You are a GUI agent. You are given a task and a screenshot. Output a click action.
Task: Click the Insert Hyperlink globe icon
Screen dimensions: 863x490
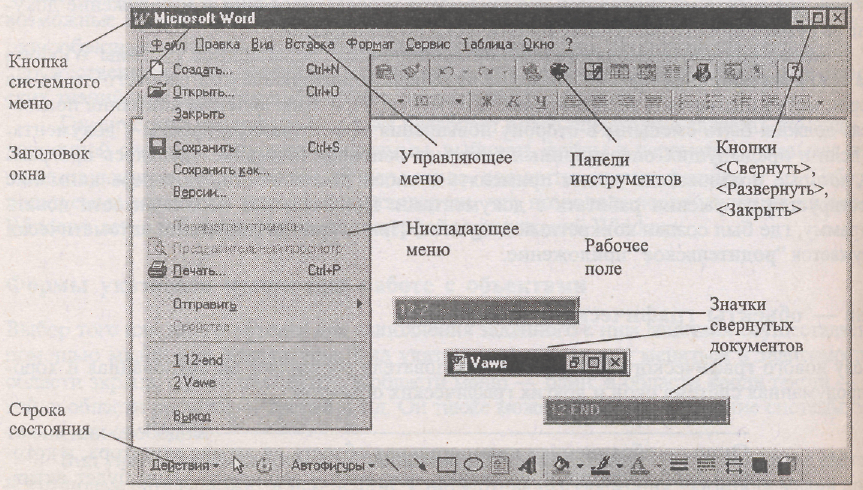(532, 72)
